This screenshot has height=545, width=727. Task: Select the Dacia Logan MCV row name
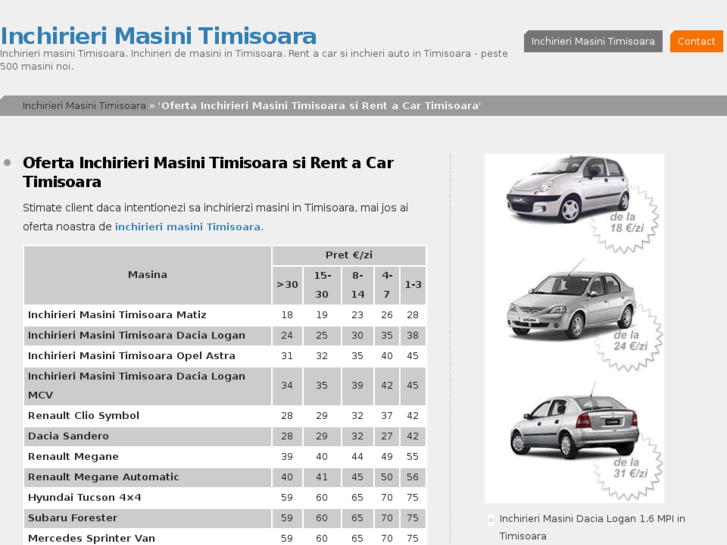click(136, 385)
